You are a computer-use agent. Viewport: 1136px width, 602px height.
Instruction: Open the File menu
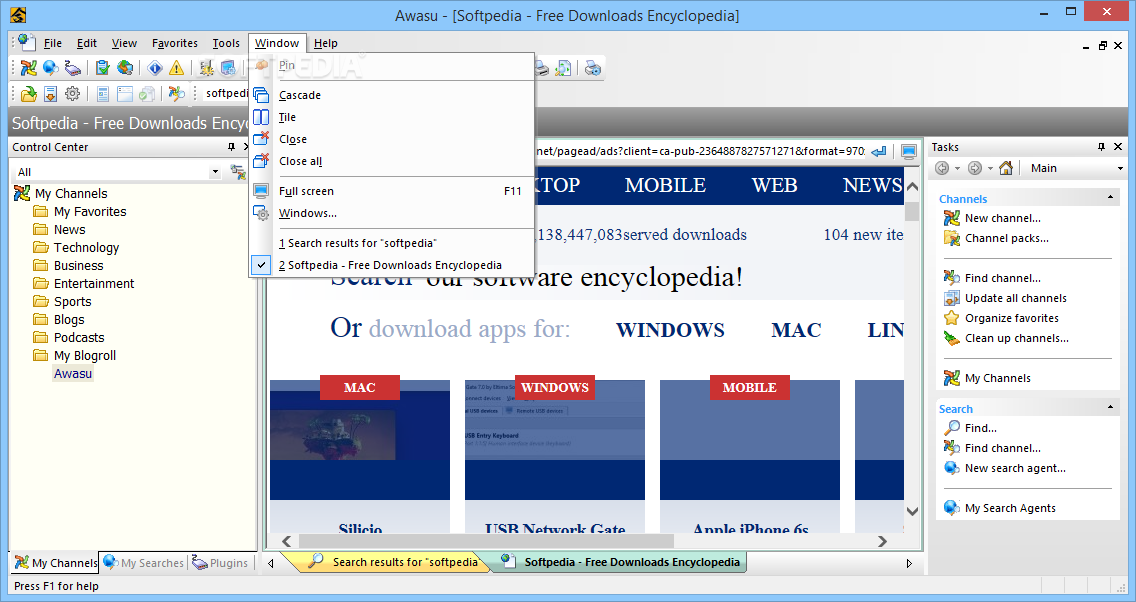(53, 43)
